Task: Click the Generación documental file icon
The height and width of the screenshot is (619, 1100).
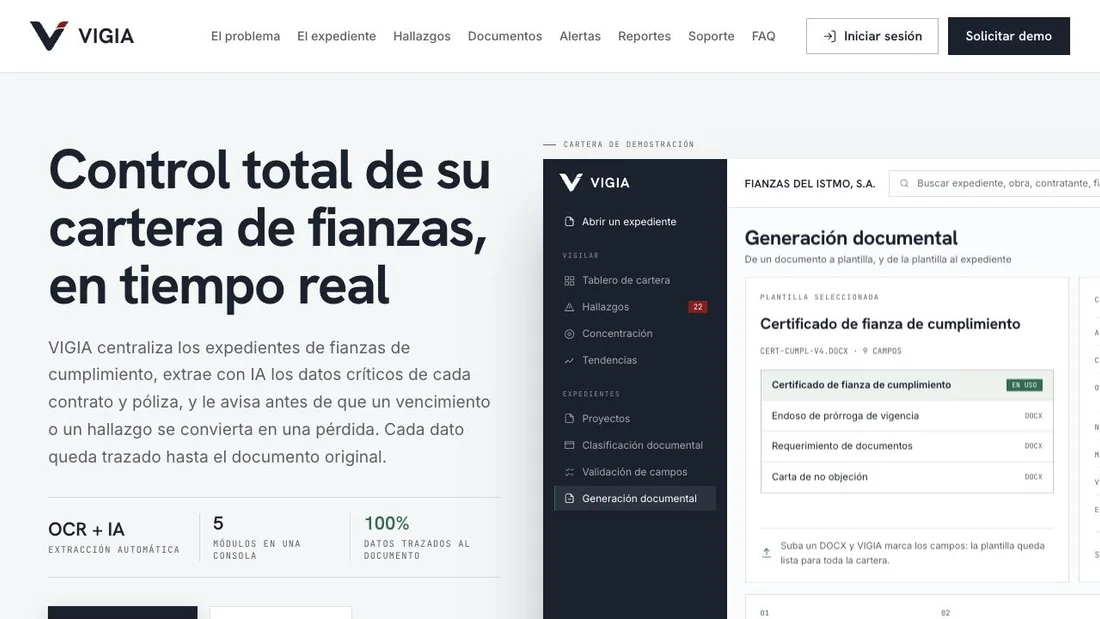Action: 569,498
